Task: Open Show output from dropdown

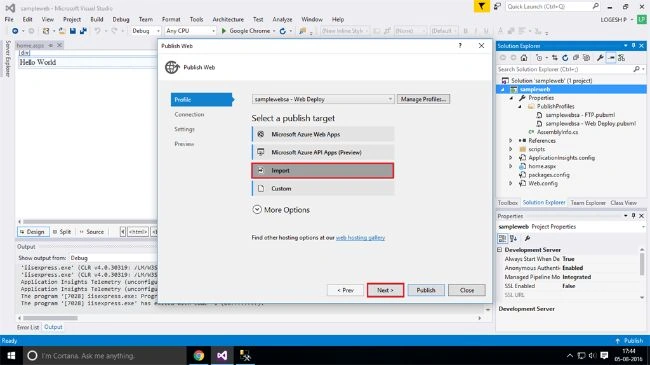Action: click(113, 258)
